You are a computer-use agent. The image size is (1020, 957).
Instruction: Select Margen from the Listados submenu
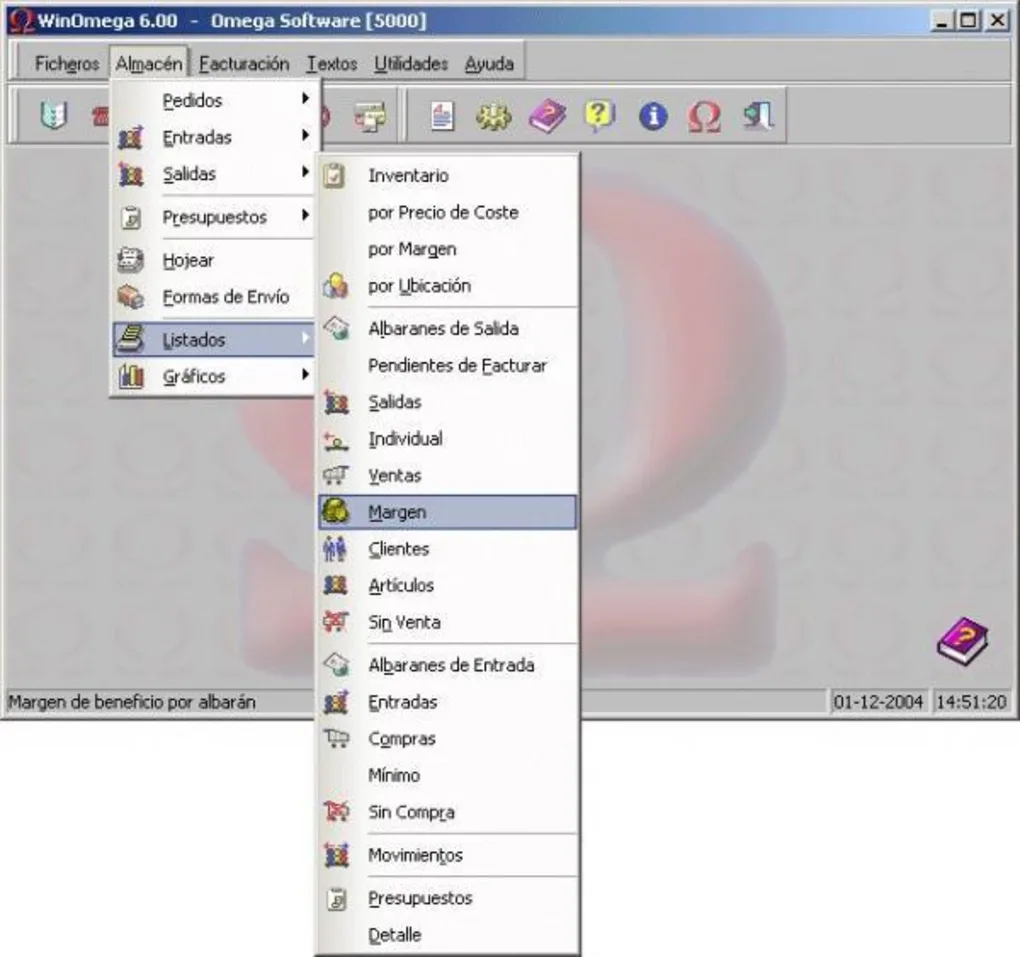(x=397, y=511)
